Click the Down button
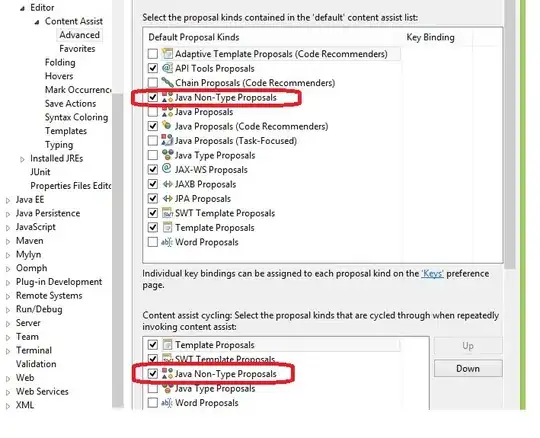 tap(468, 368)
